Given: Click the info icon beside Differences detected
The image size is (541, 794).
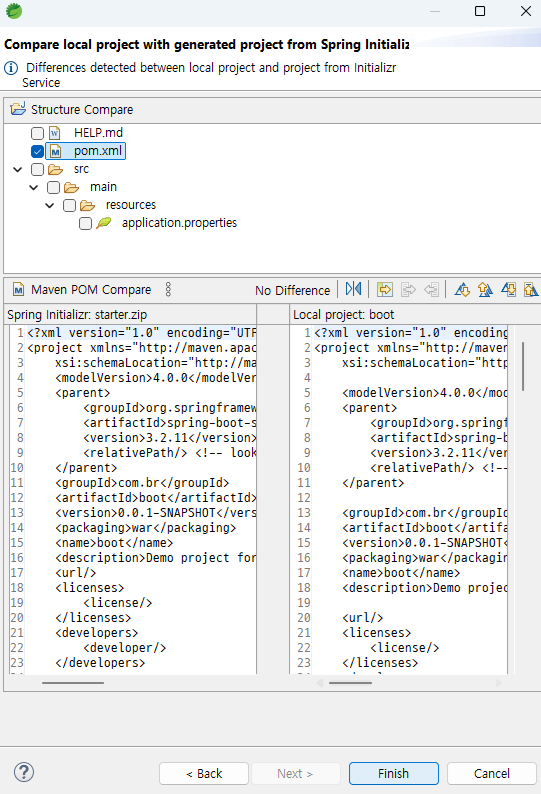Looking at the screenshot, I should tap(11, 68).
